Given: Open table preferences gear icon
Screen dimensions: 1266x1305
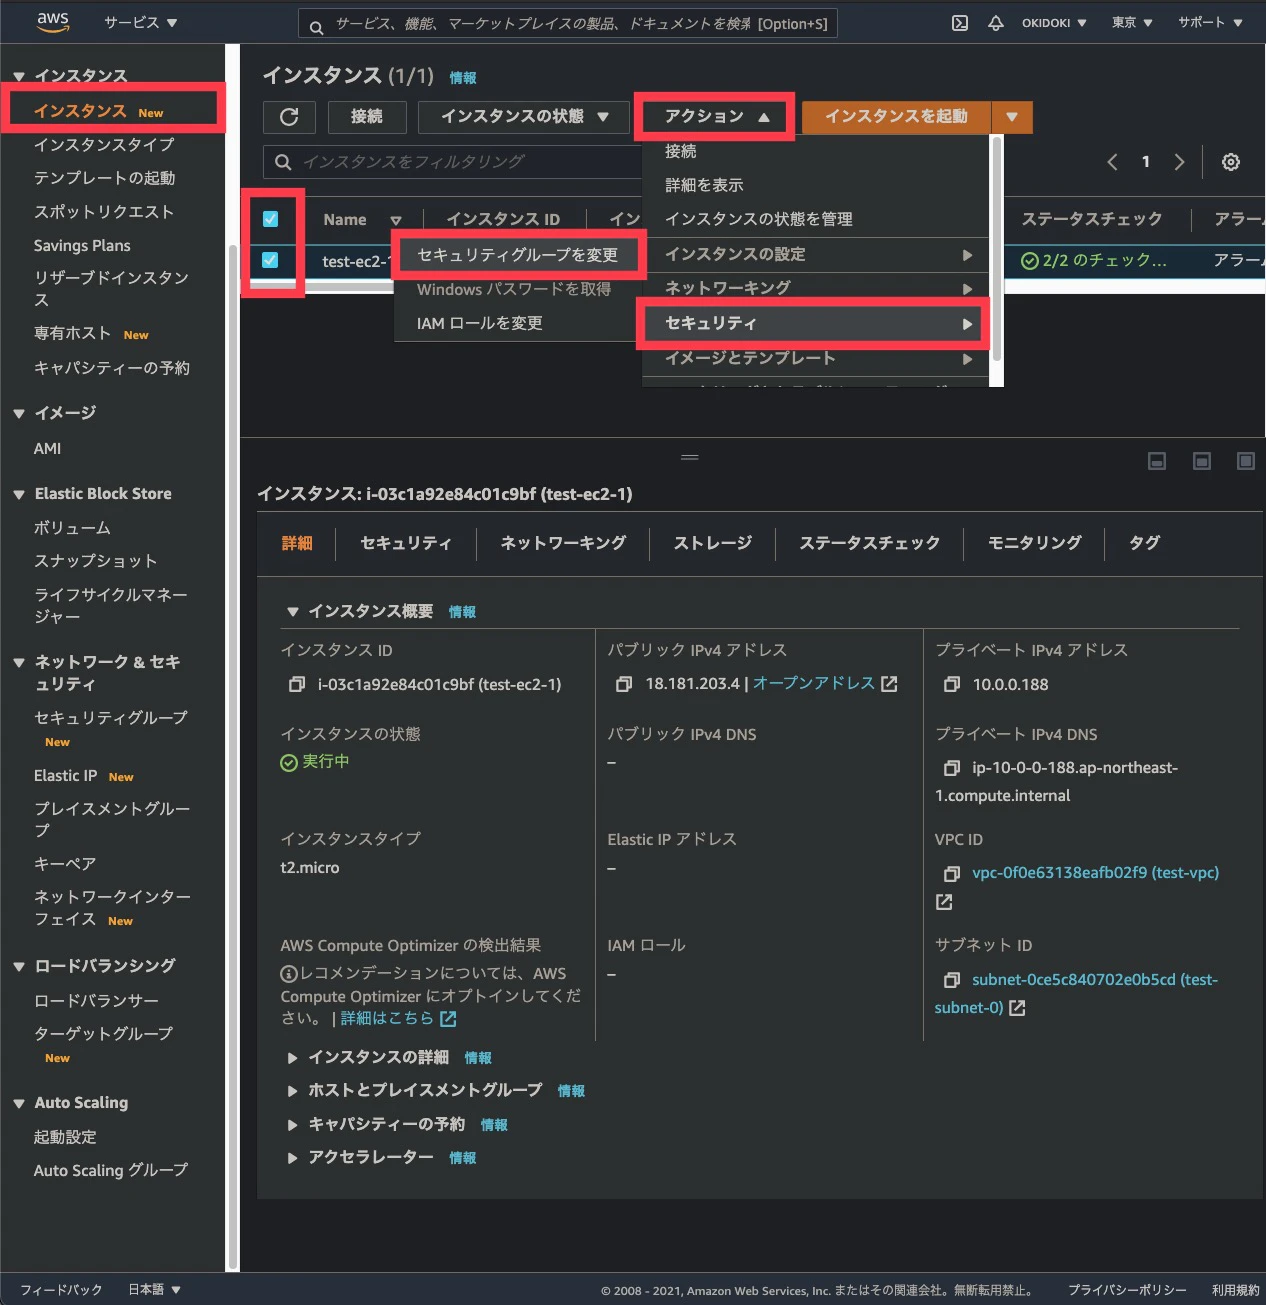Looking at the screenshot, I should pos(1231,162).
